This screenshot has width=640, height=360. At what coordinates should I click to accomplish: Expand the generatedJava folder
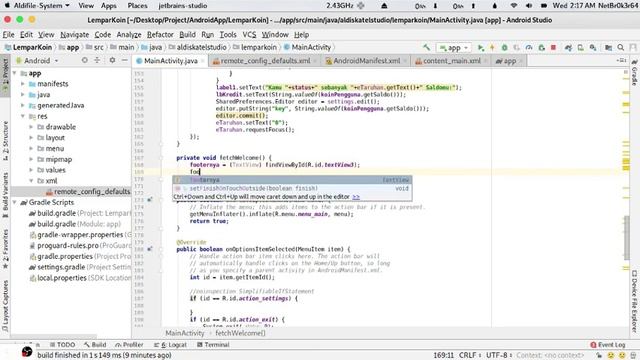[x=23, y=105]
